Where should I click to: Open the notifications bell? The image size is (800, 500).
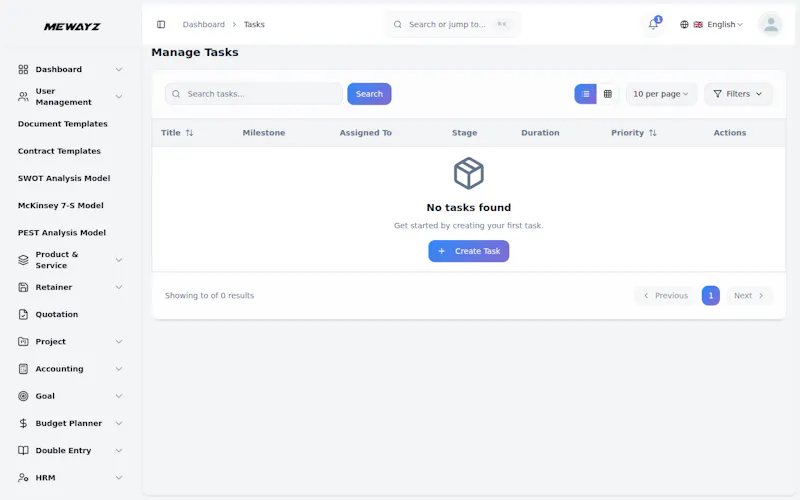click(x=654, y=24)
